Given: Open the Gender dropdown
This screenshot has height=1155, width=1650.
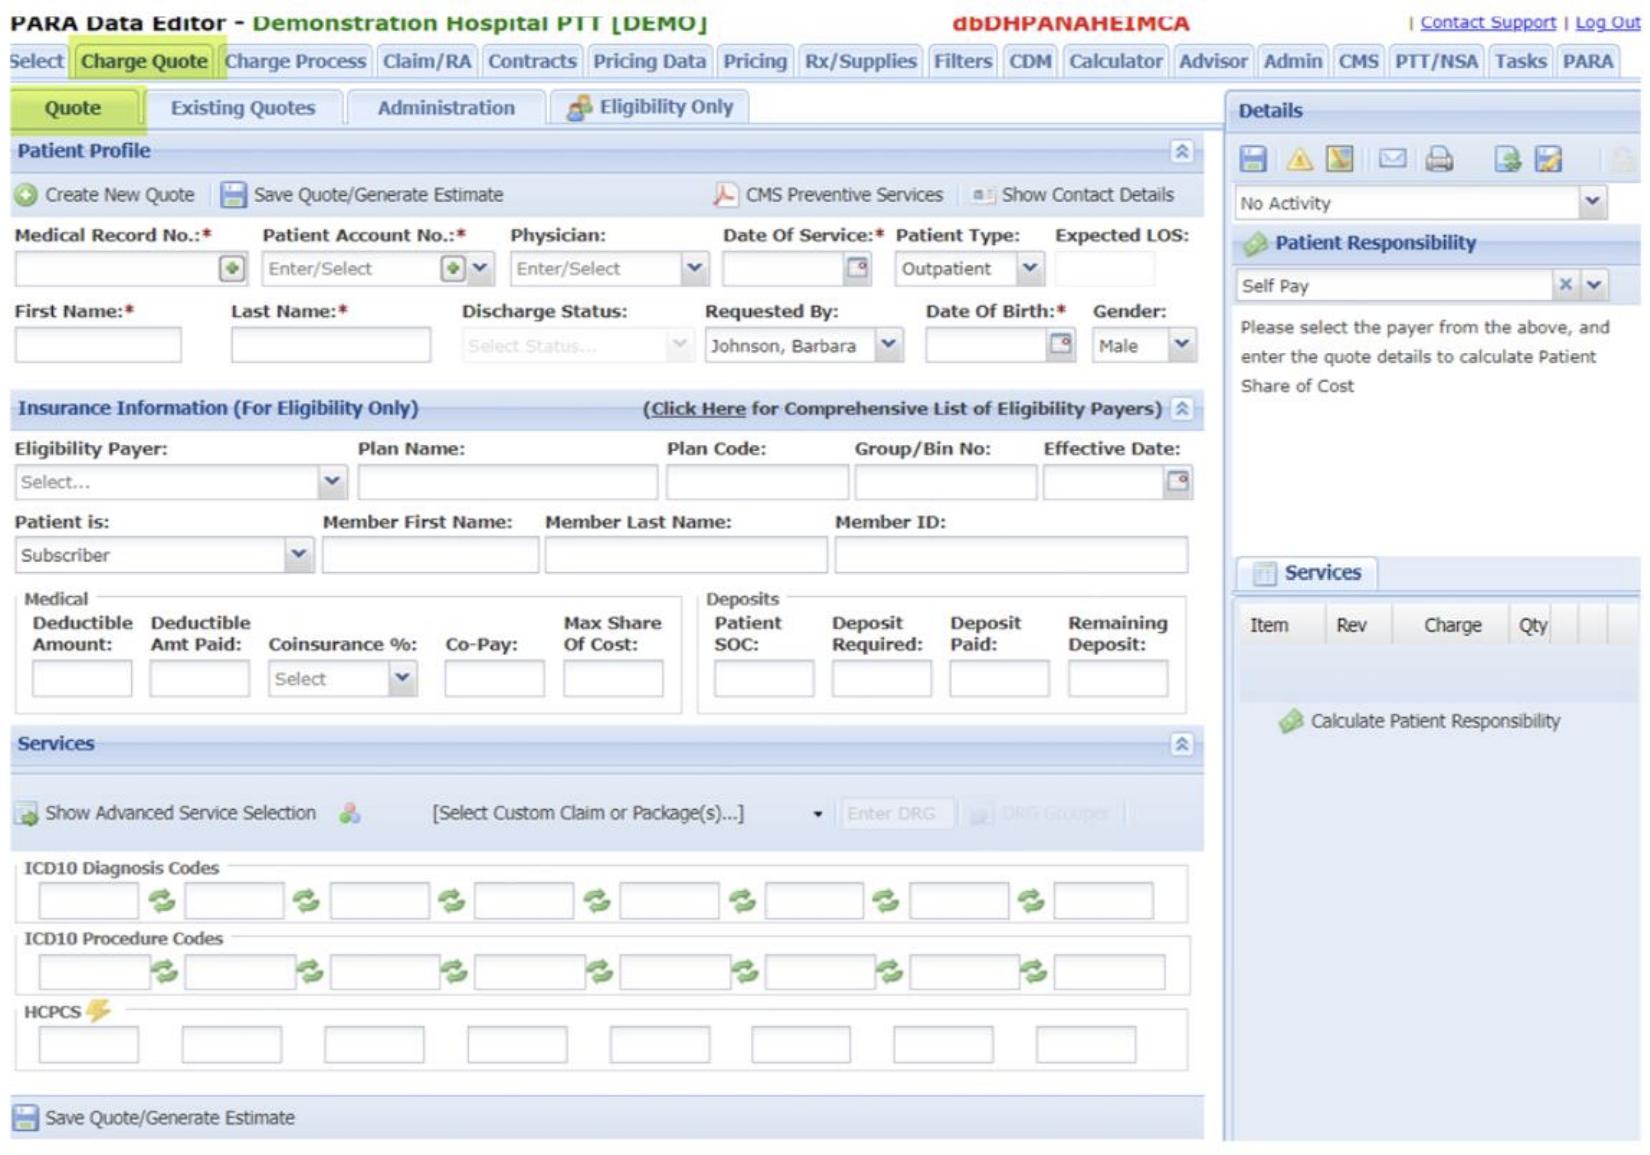Looking at the screenshot, I should [1181, 345].
